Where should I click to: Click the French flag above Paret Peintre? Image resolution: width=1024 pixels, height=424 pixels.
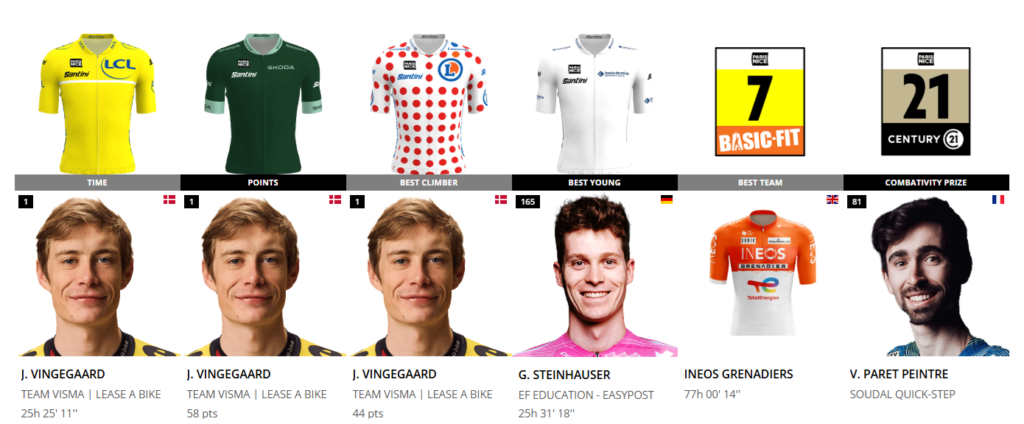[998, 199]
